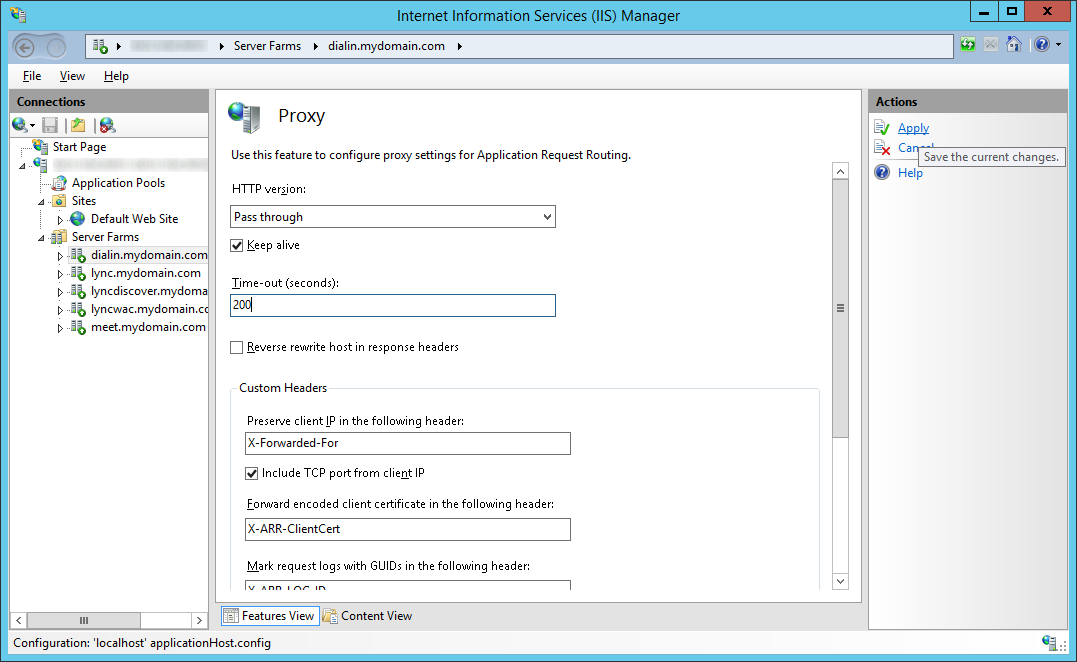The width and height of the screenshot is (1077, 662).
Task: Switch to the Features View tab
Action: pos(270,616)
